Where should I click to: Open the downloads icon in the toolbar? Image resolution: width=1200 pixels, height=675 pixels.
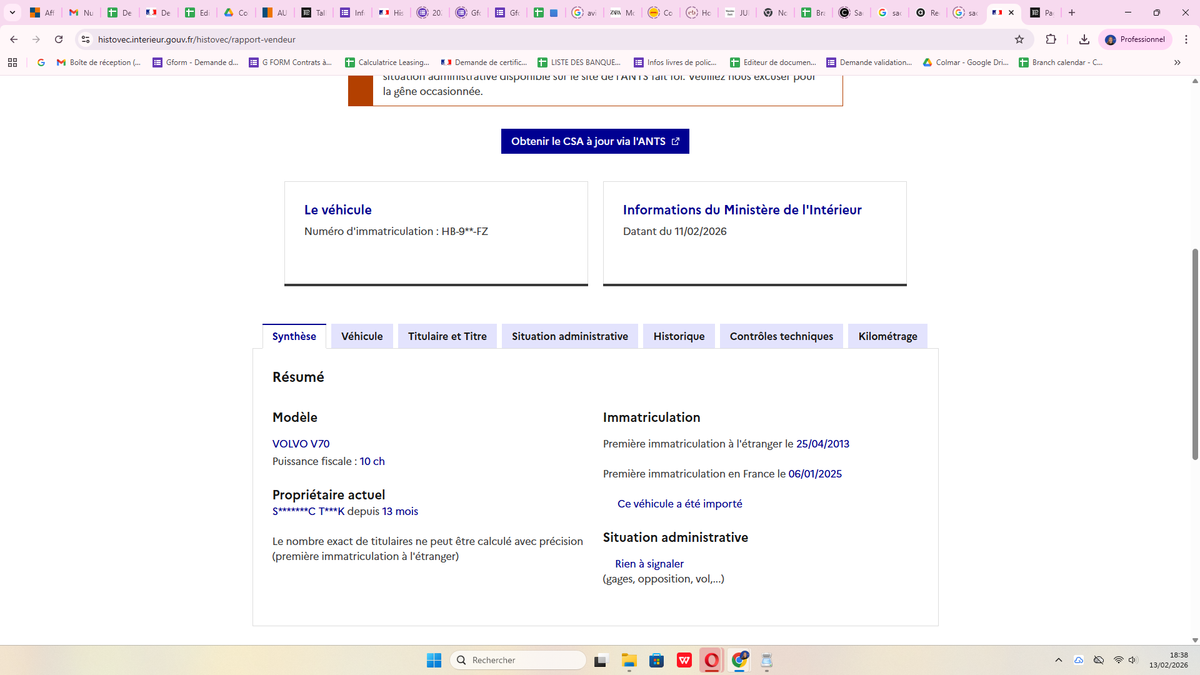point(1084,39)
